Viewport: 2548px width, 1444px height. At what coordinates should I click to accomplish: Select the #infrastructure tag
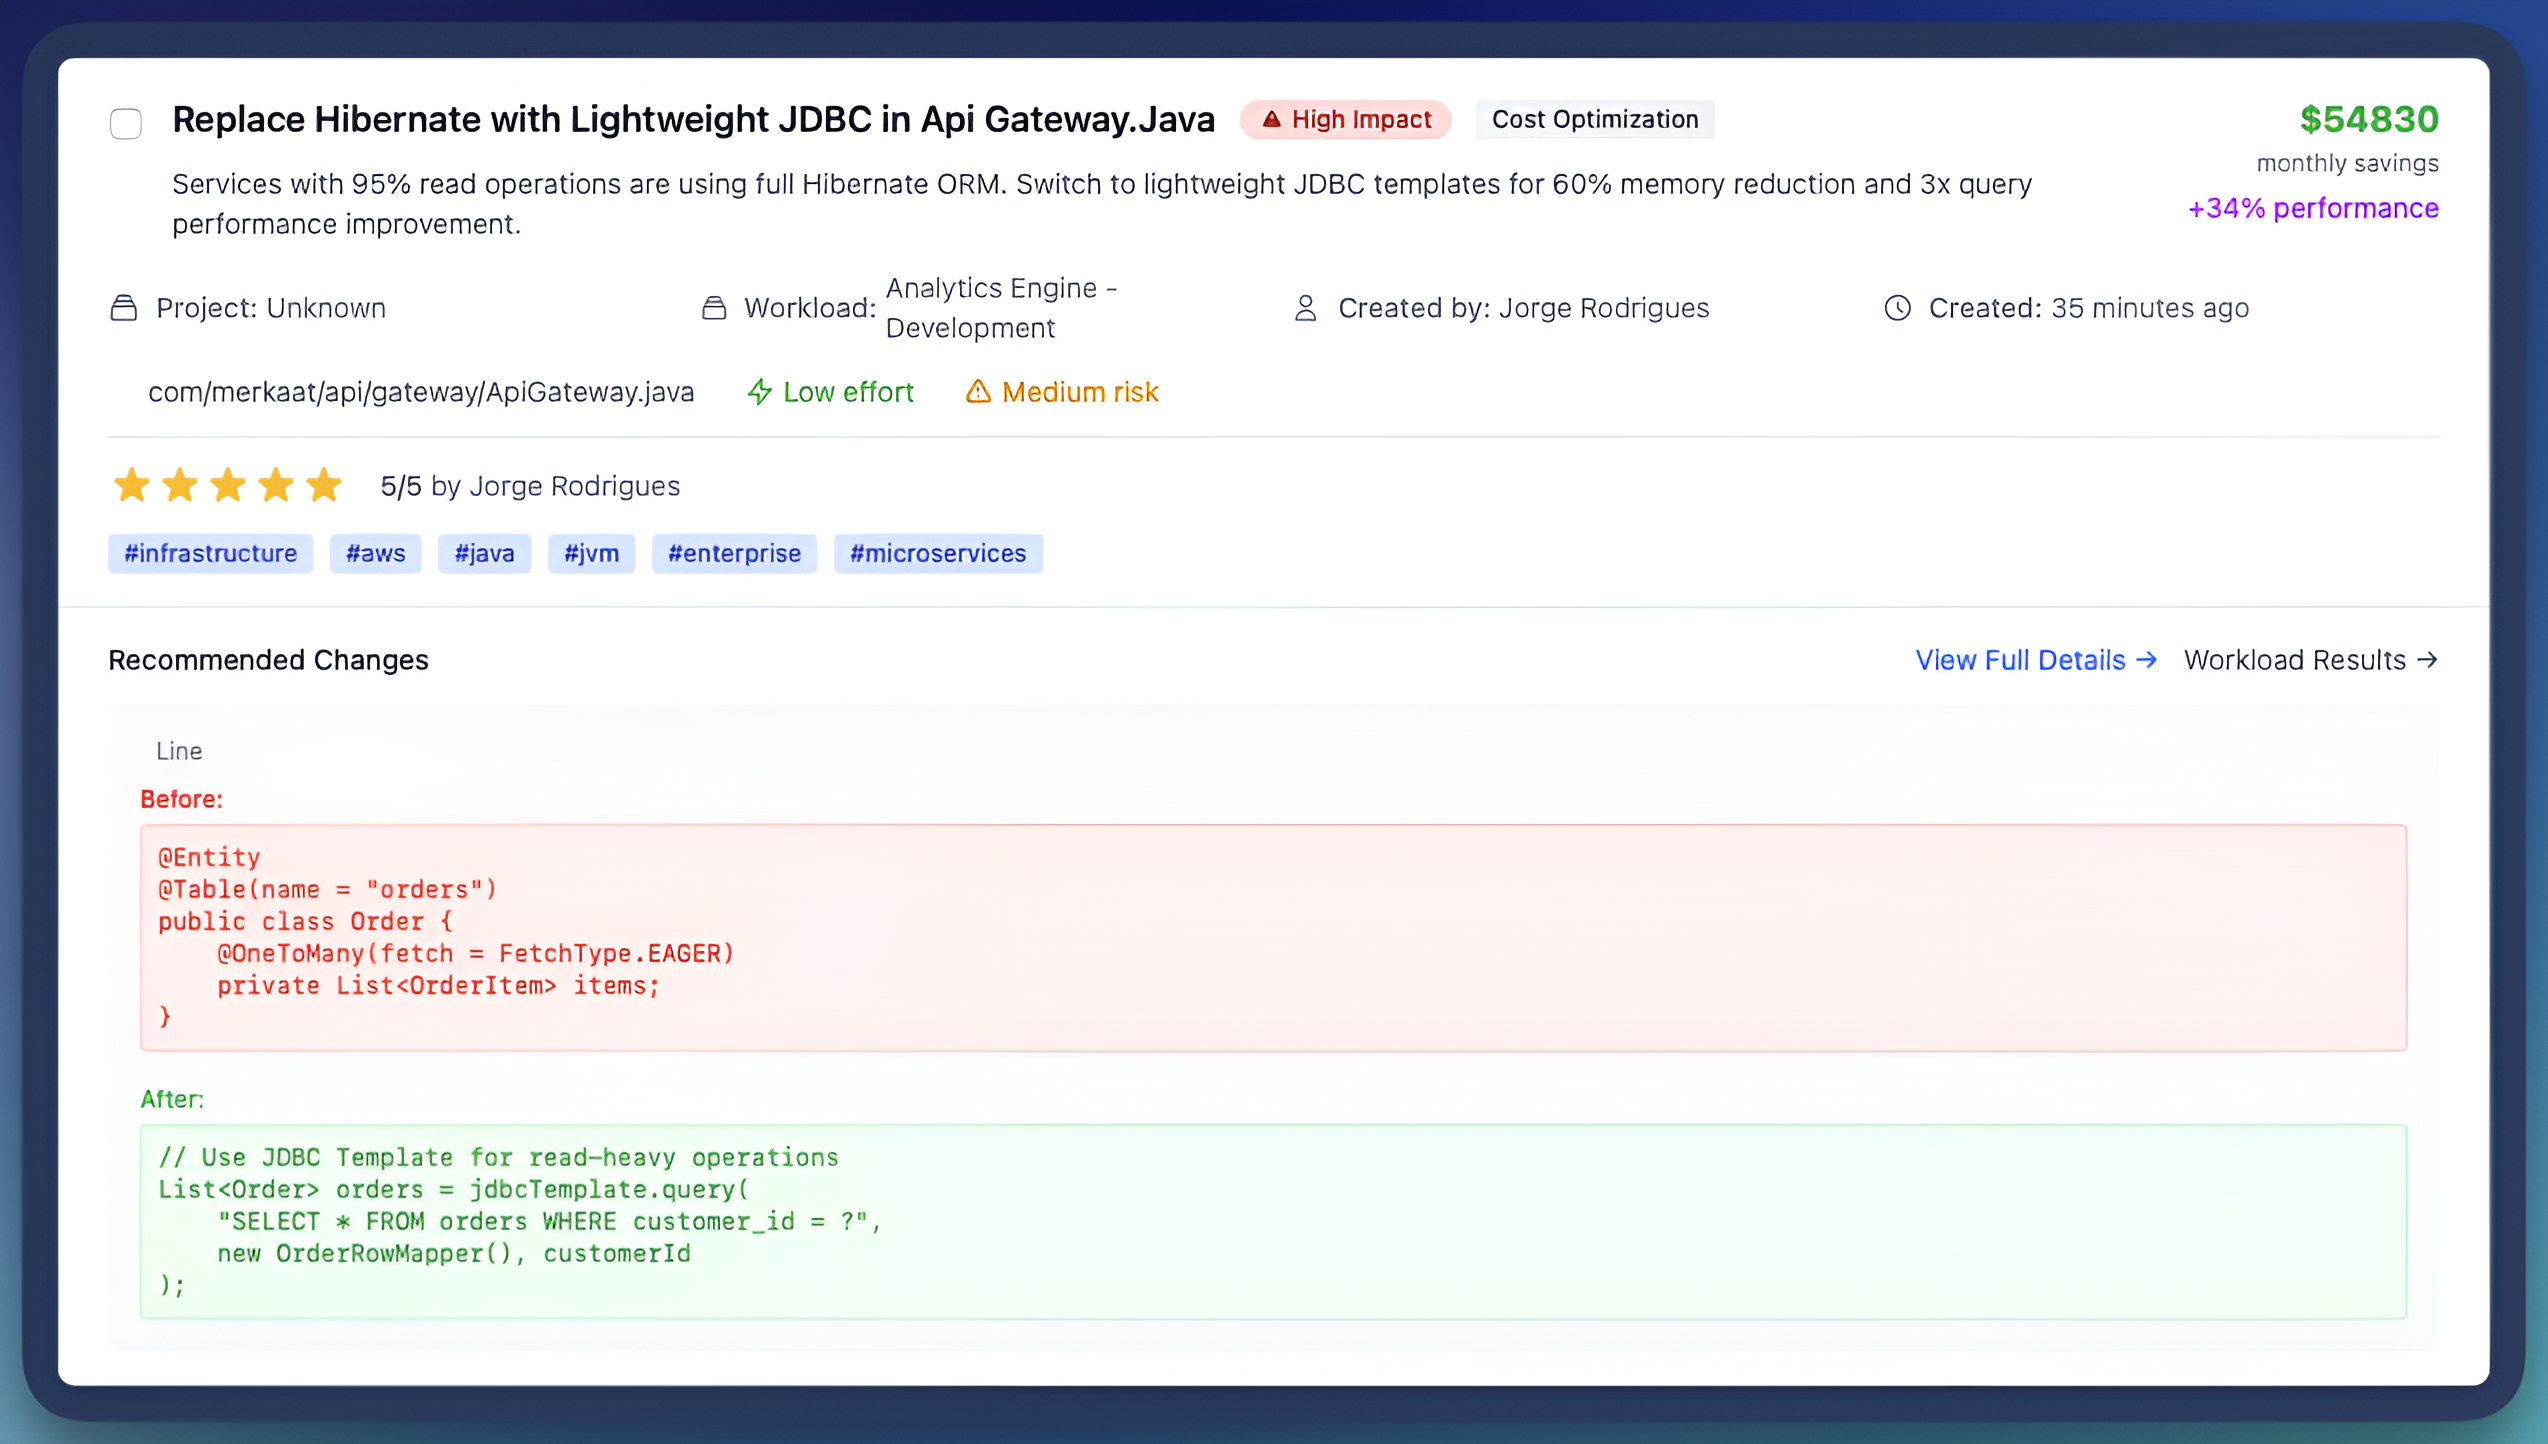click(x=210, y=554)
